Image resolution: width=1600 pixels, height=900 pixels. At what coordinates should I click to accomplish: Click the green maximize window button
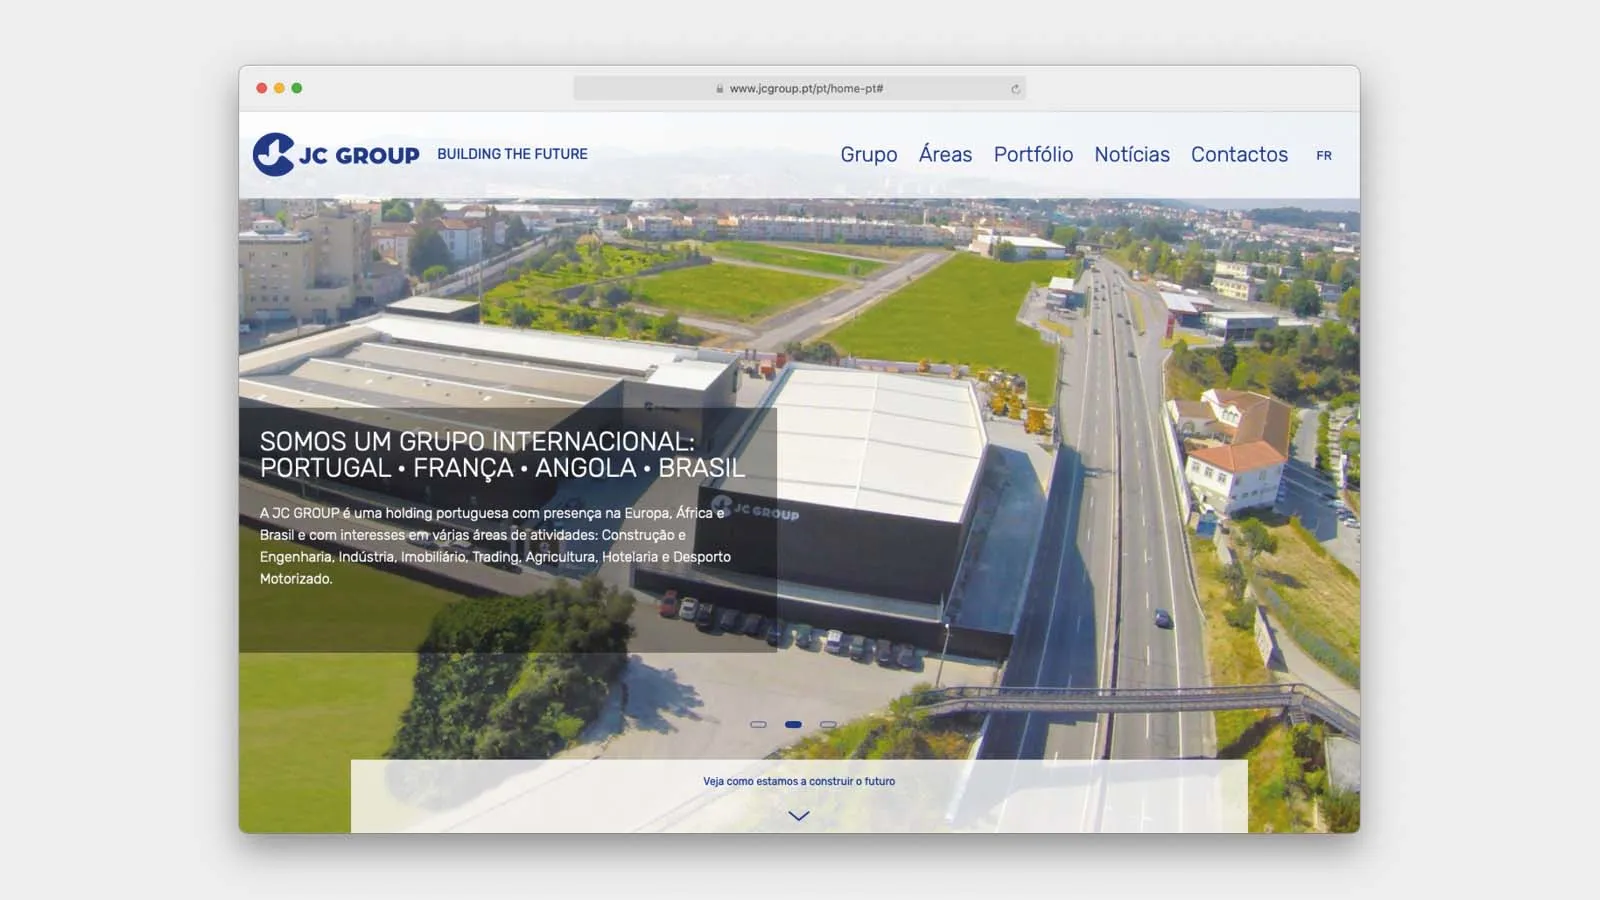[x=297, y=88]
